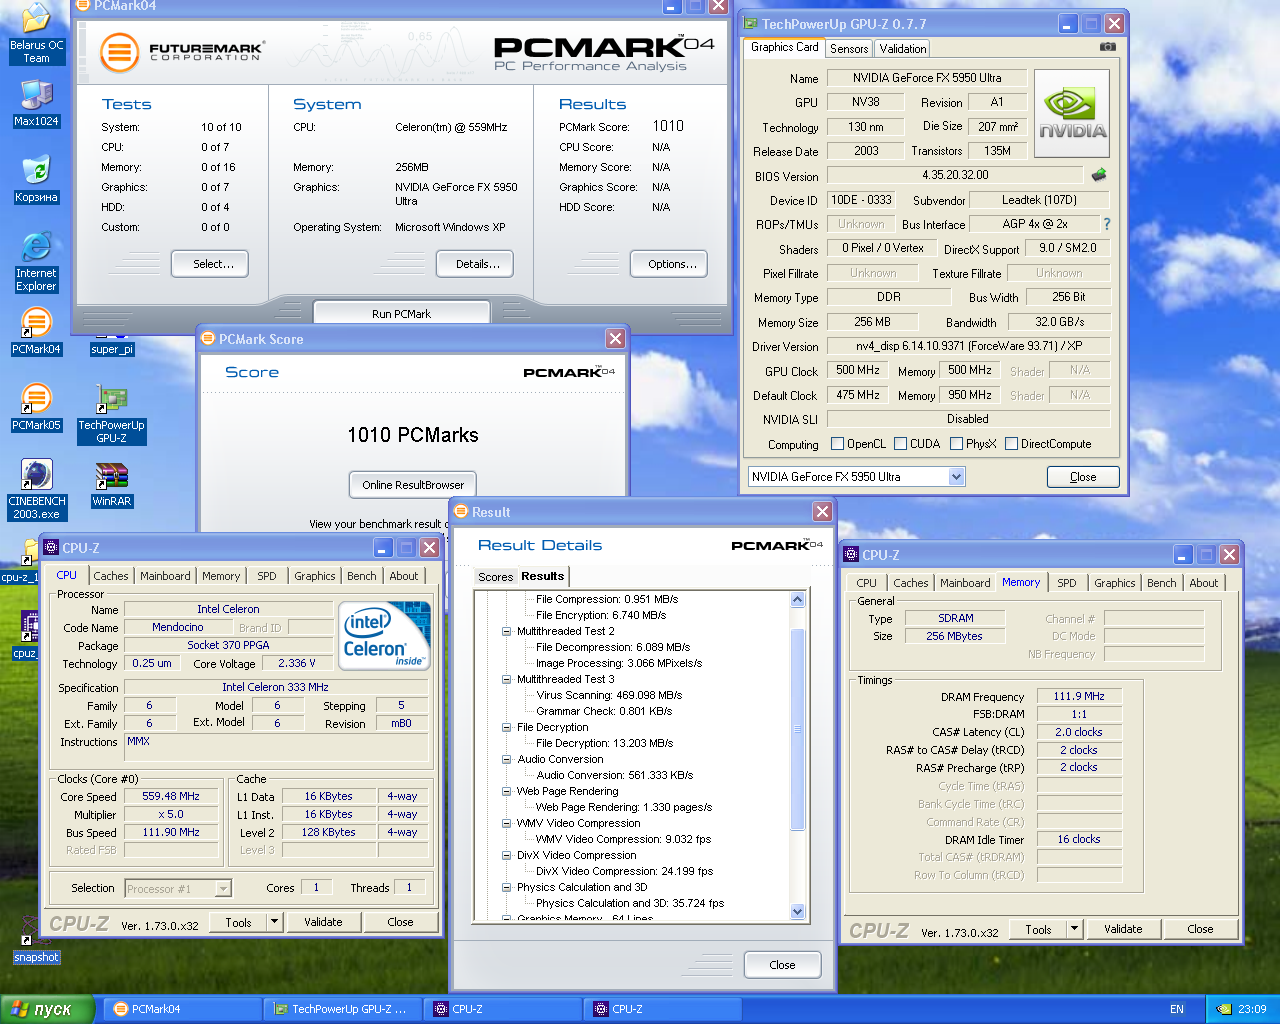
Task: Launch PCMark04 desktop shortcut
Action: (x=36, y=332)
